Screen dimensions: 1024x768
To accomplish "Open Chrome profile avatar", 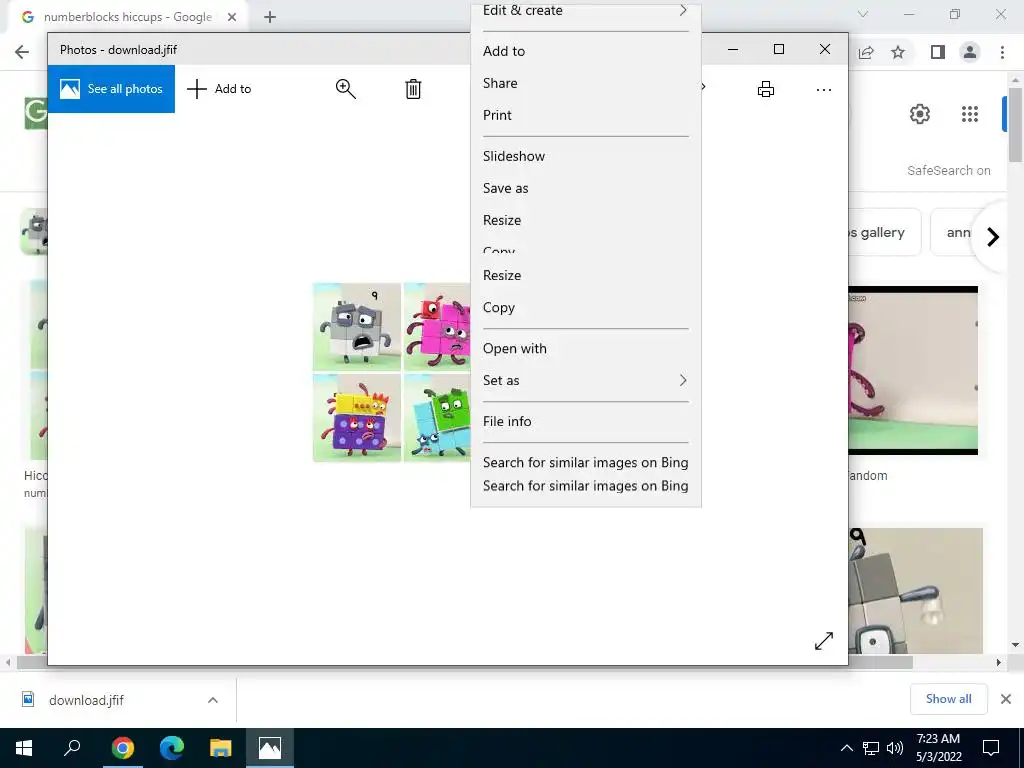I will pyautogui.click(x=970, y=52).
